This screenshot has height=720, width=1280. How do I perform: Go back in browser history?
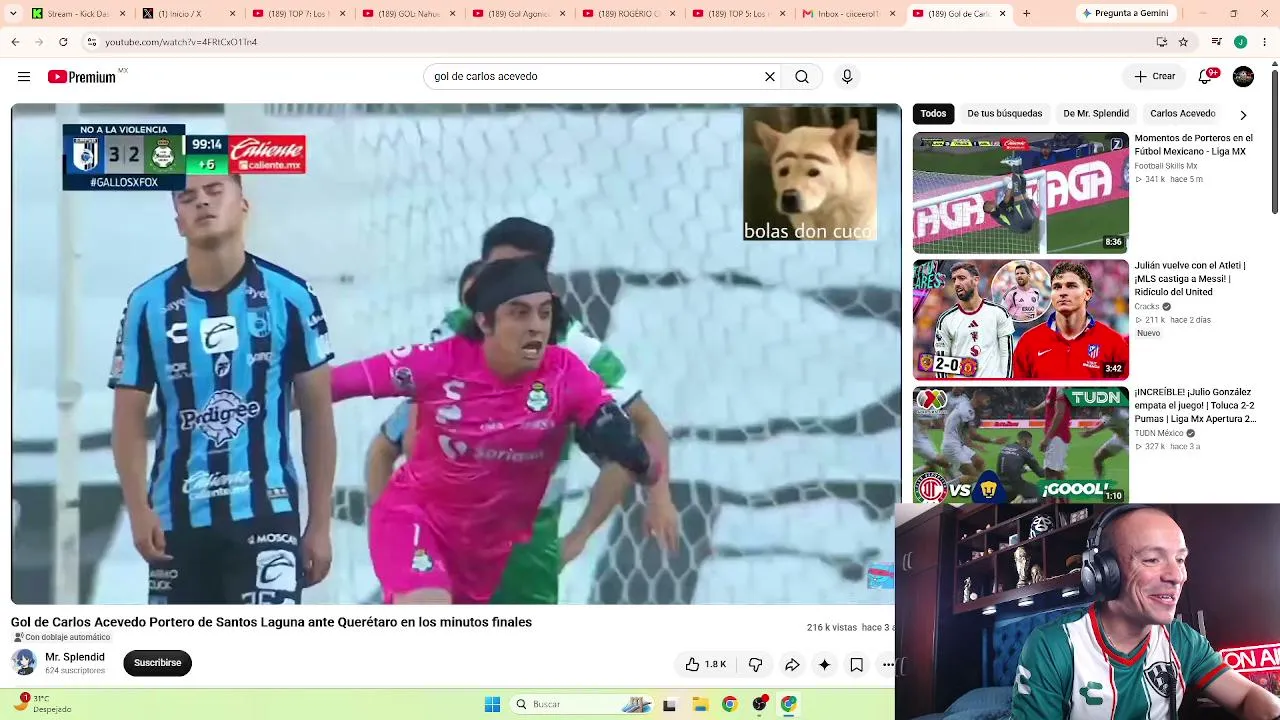pos(15,42)
